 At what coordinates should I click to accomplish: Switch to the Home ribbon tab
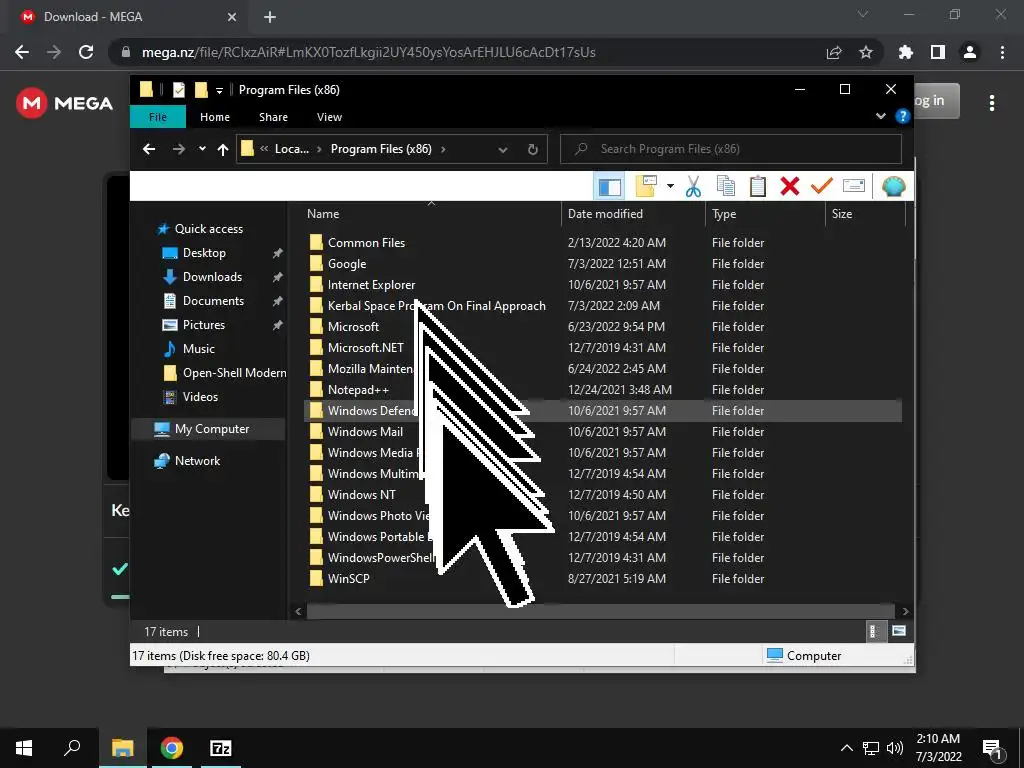point(215,117)
